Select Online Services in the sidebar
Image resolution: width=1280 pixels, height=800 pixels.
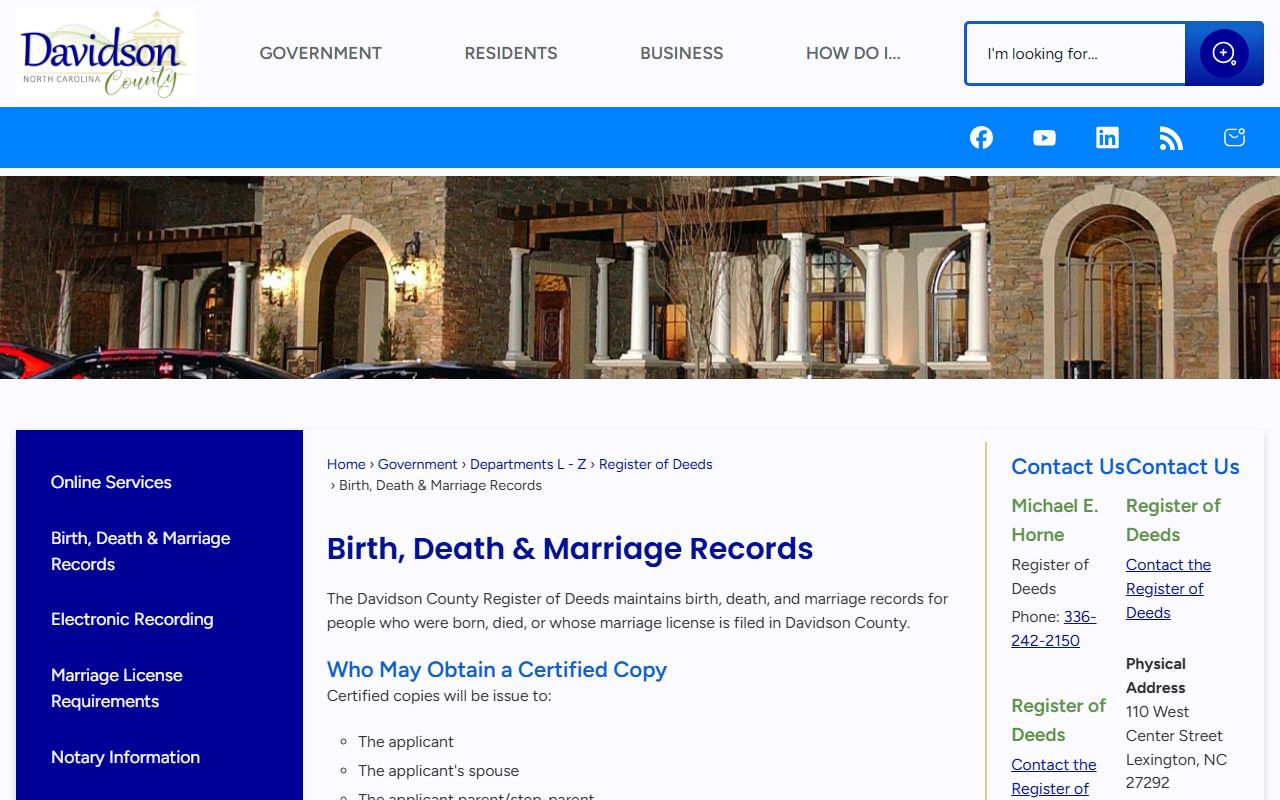pyautogui.click(x=111, y=482)
